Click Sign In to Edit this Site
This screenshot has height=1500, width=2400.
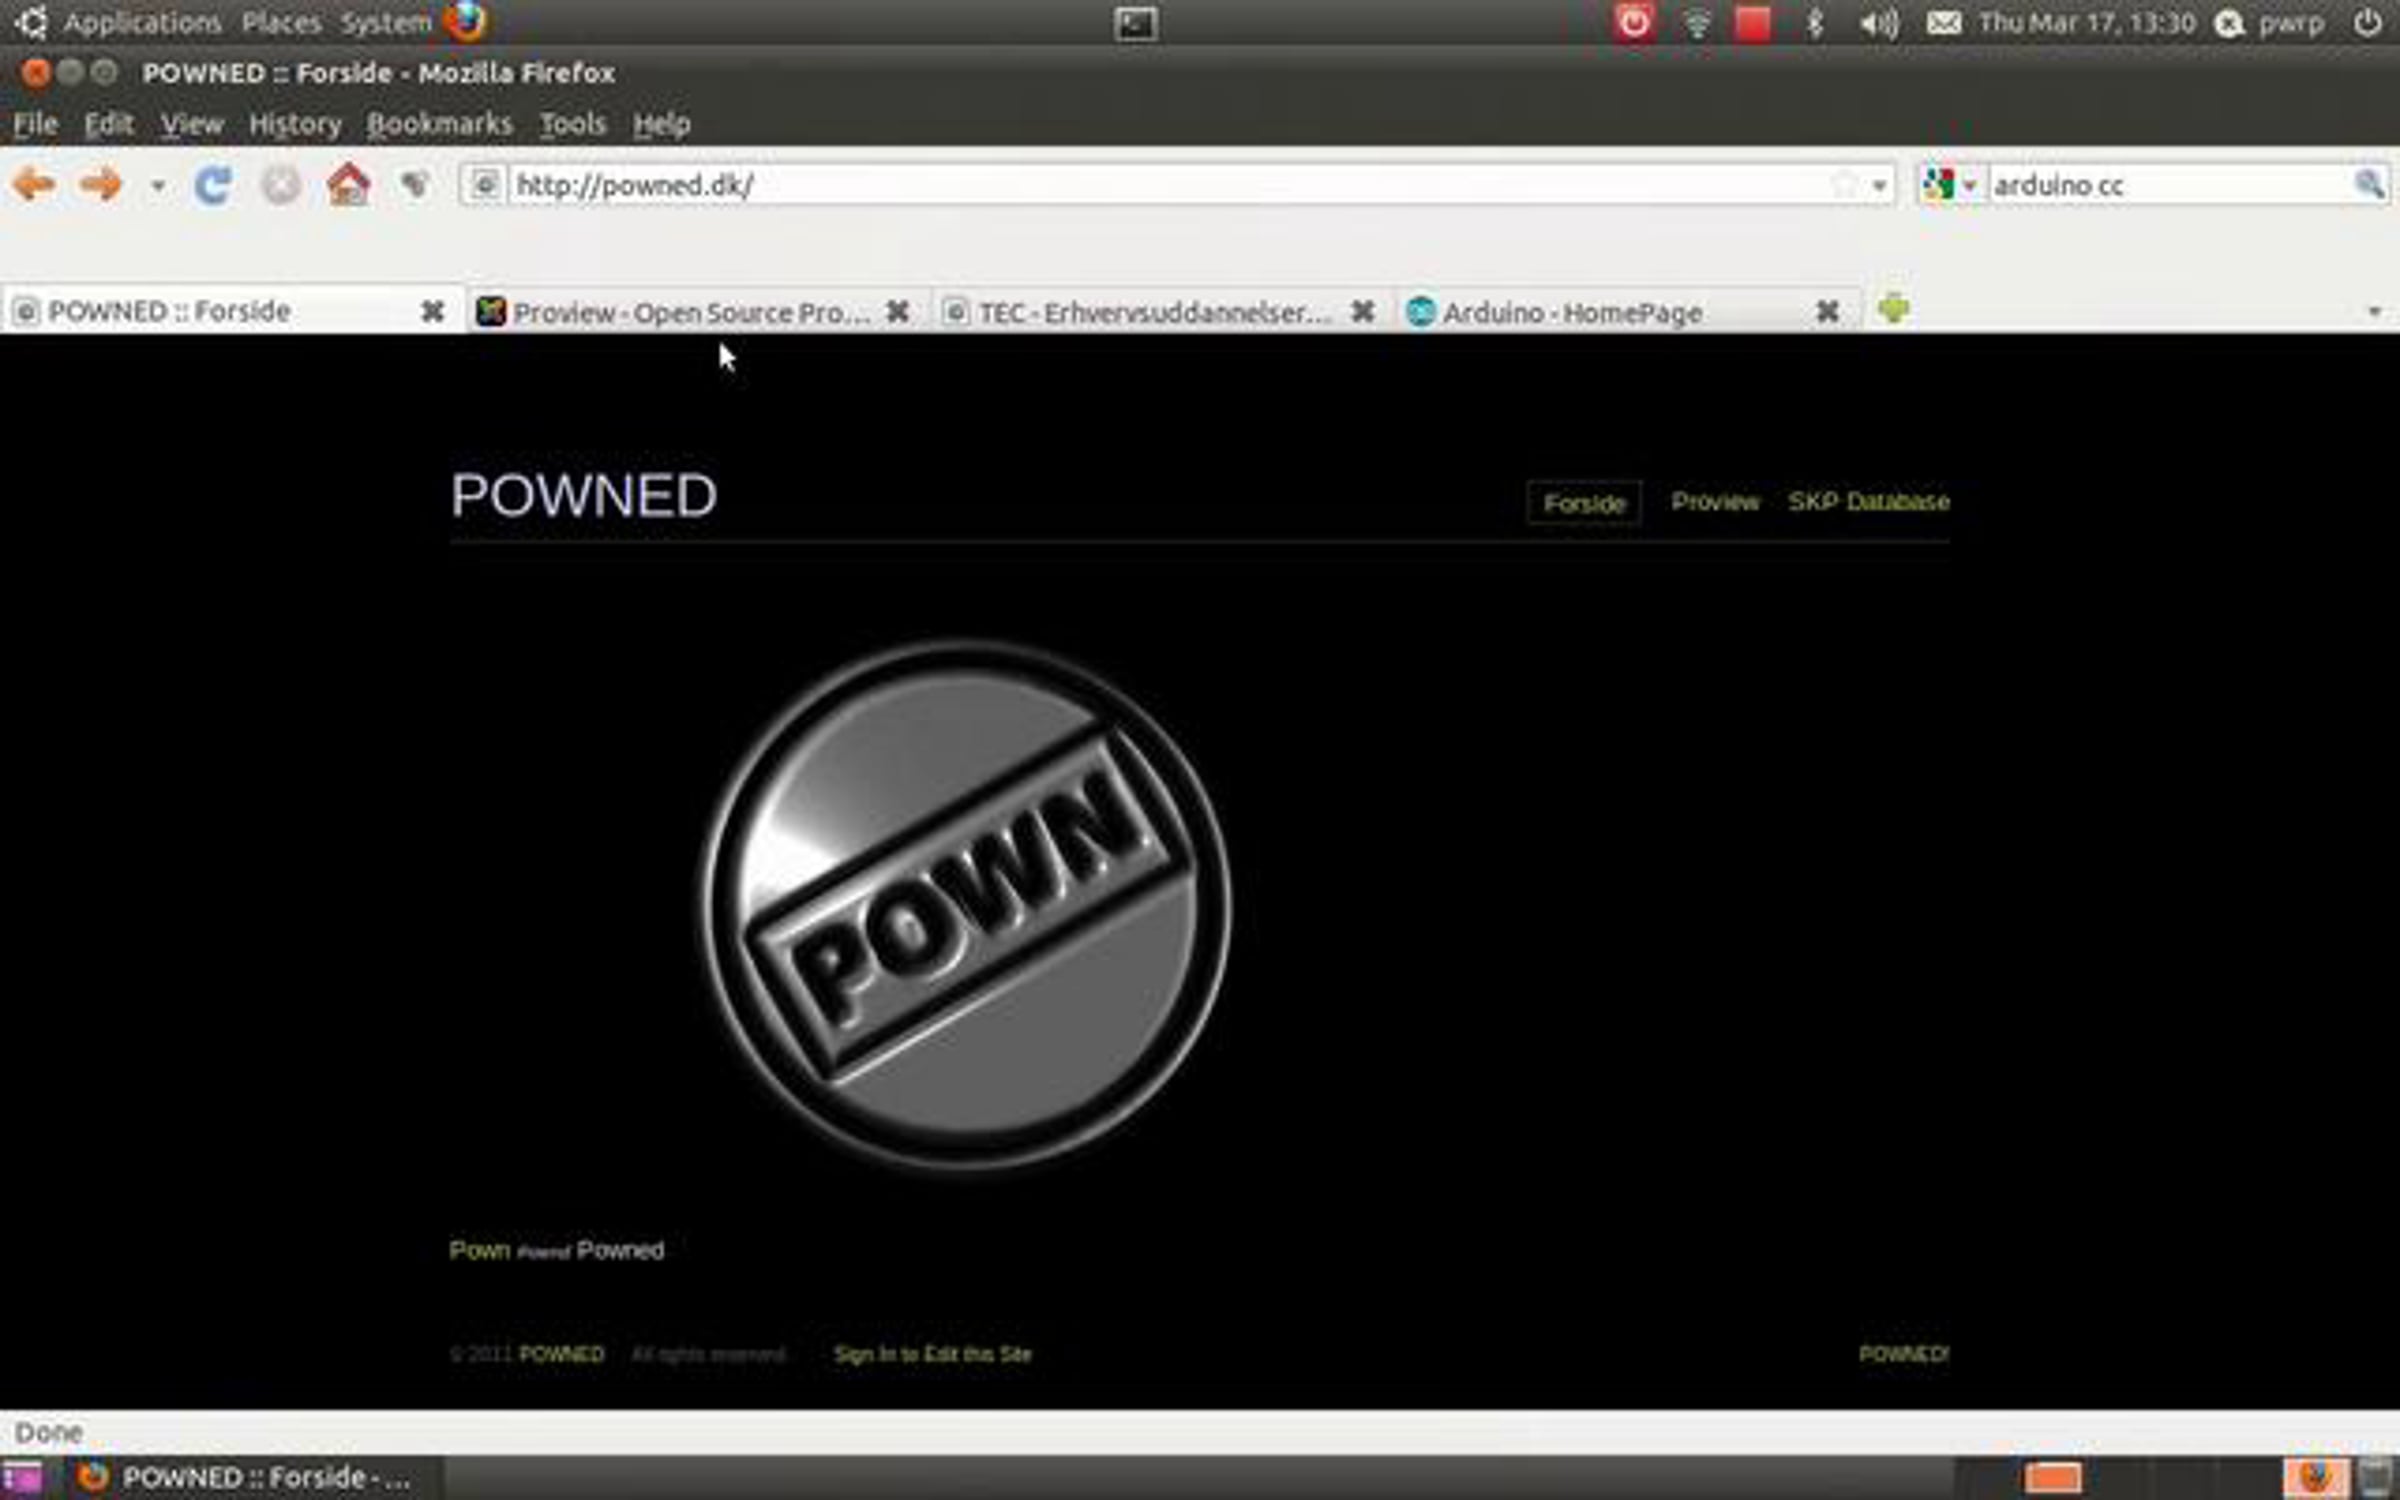pyautogui.click(x=932, y=1354)
